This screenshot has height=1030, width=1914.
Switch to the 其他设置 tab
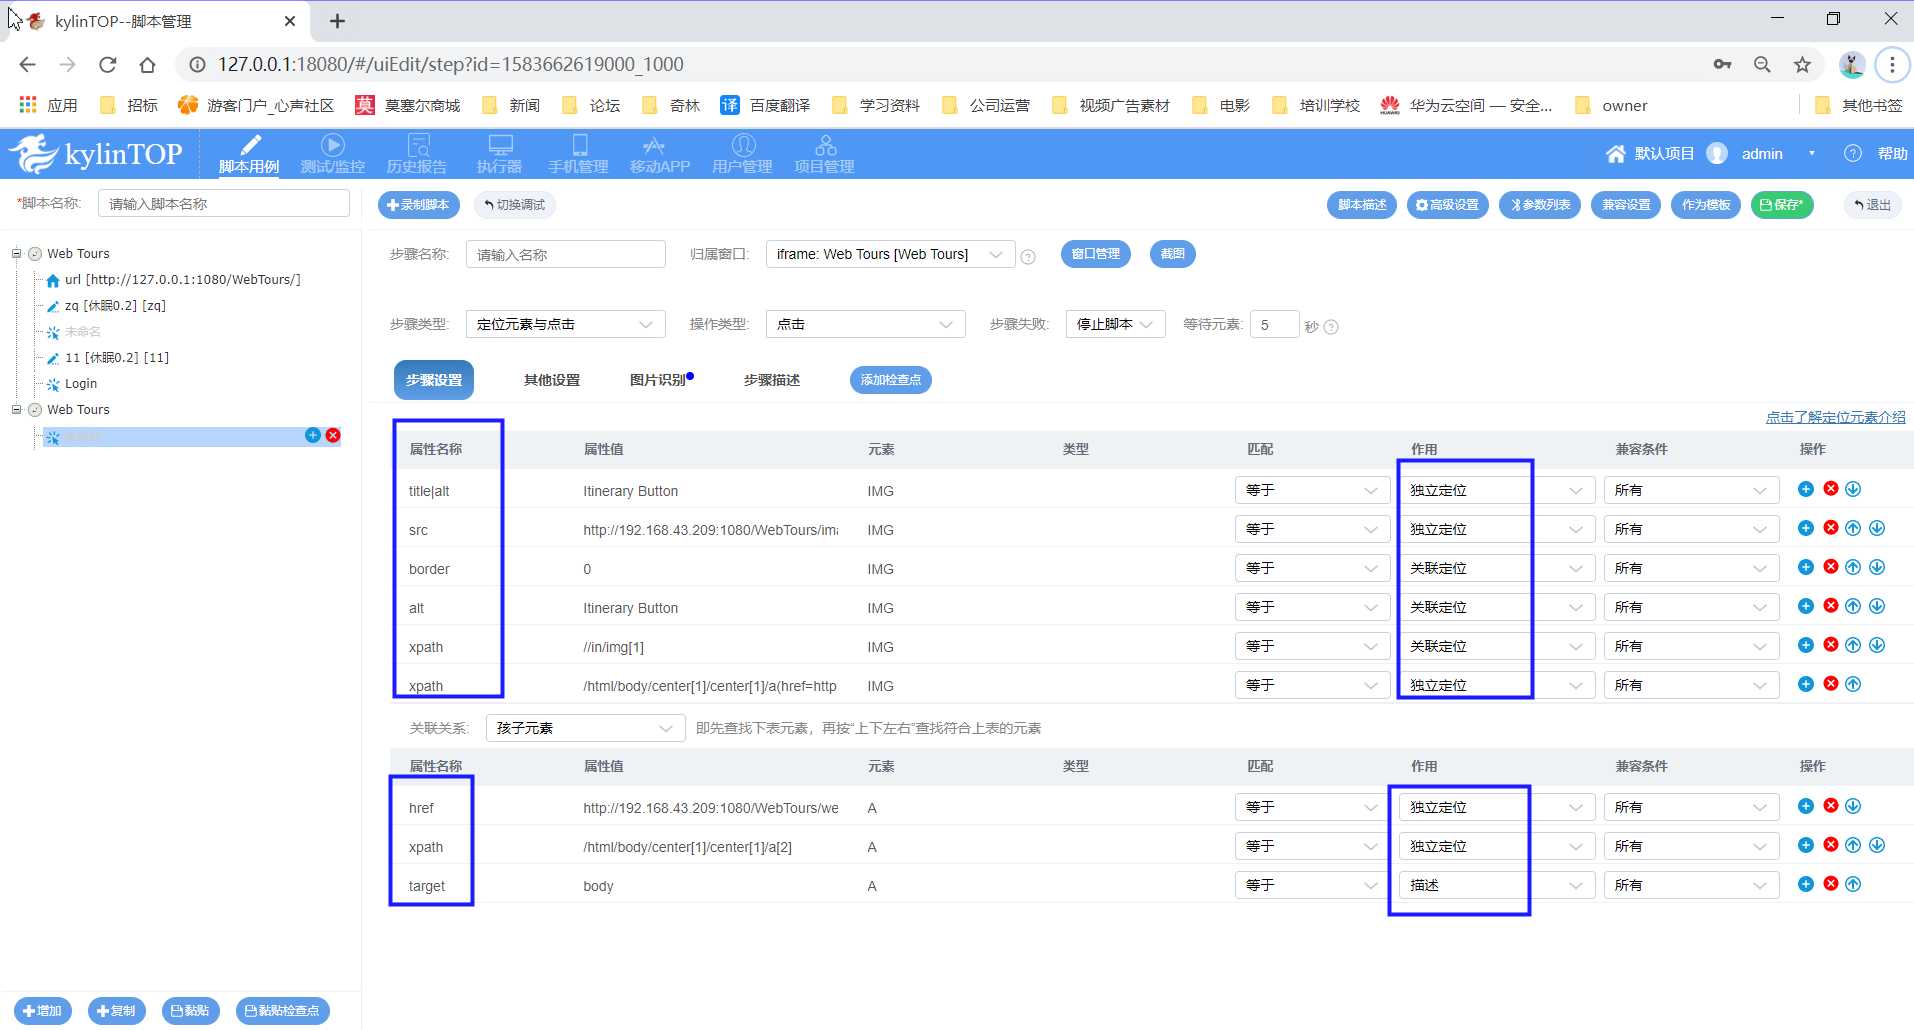(x=552, y=380)
